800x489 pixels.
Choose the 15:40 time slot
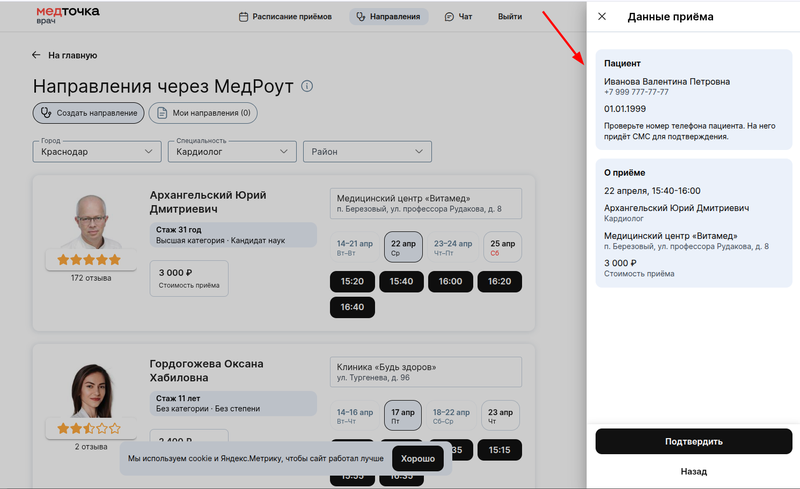click(402, 281)
